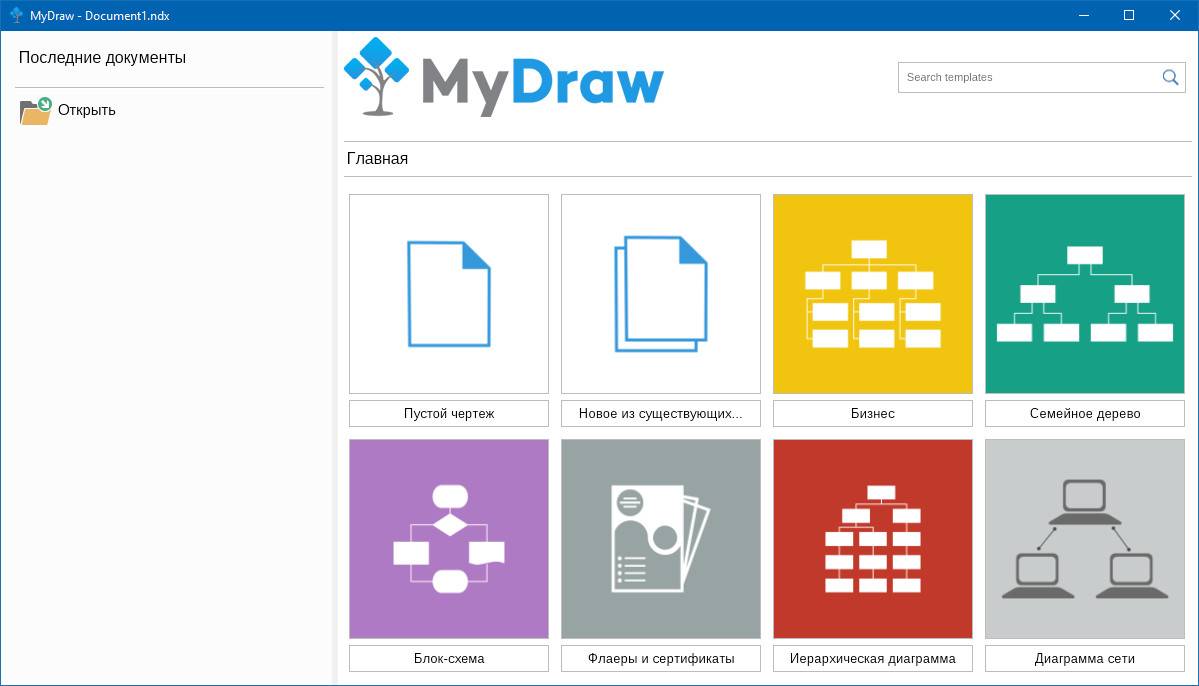Select the Флаеры и сертификаты label
Viewport: 1199px width, 686px height.
coord(661,658)
